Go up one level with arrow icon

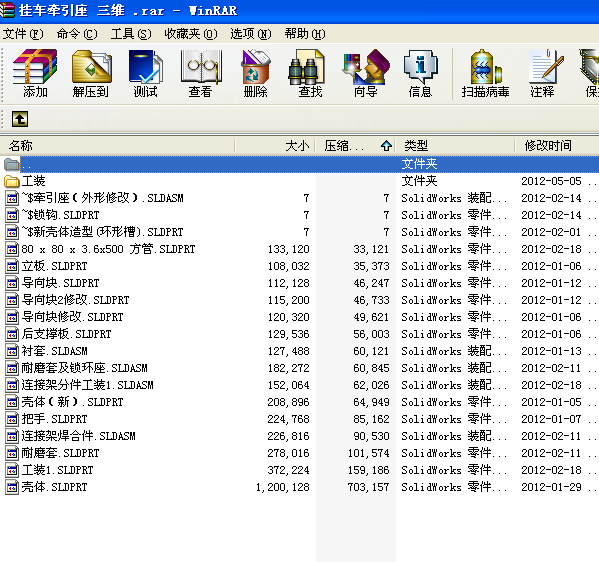(x=19, y=119)
